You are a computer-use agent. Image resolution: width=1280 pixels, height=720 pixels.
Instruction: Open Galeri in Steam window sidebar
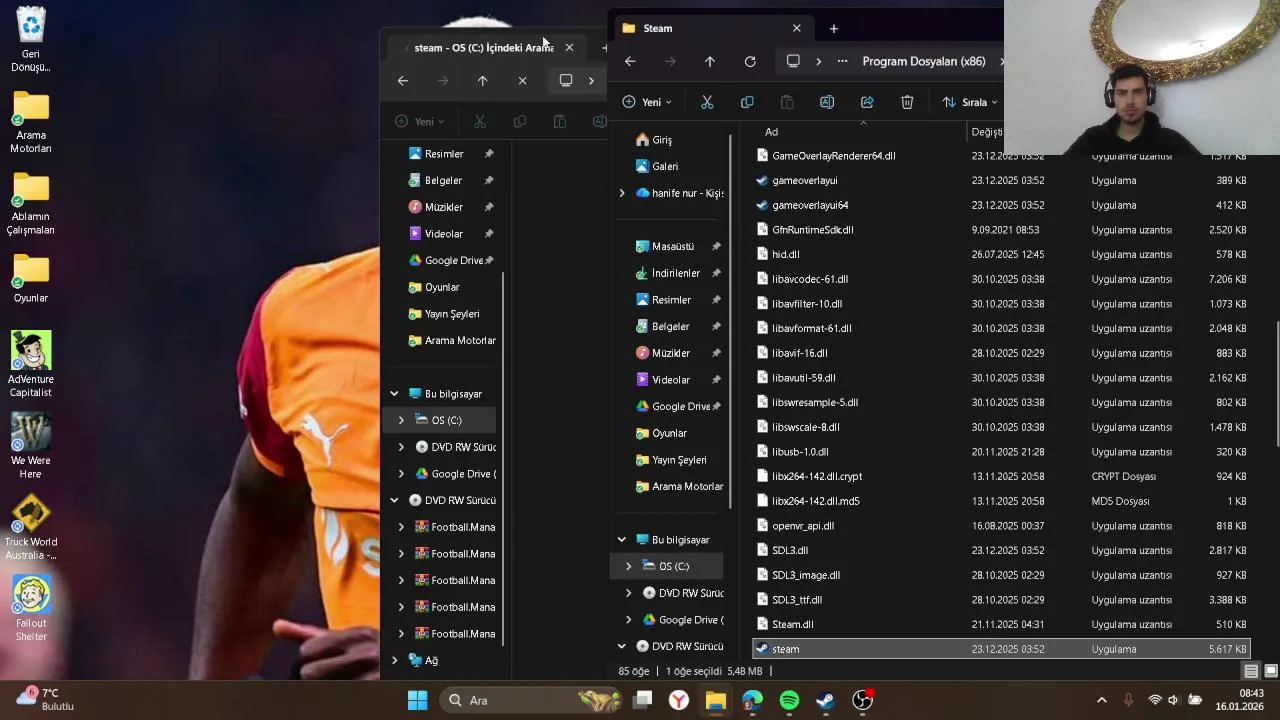(x=665, y=166)
